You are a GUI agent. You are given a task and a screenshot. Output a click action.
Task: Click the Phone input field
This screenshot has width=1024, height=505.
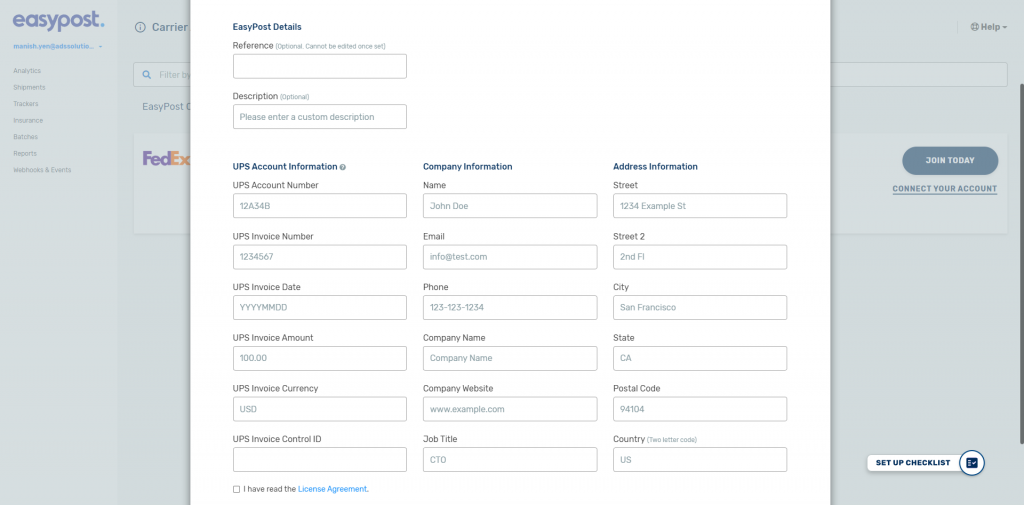coord(510,308)
